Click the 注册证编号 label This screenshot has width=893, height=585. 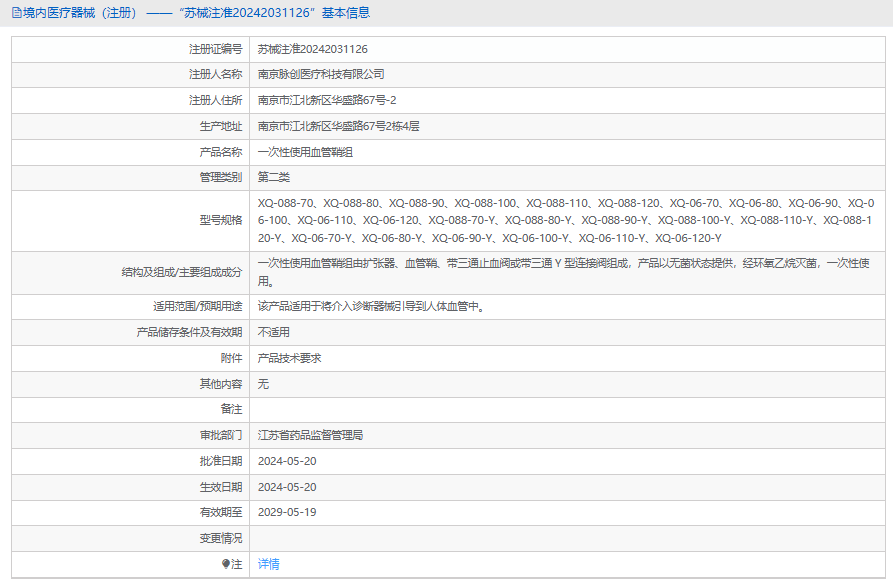(x=215, y=49)
